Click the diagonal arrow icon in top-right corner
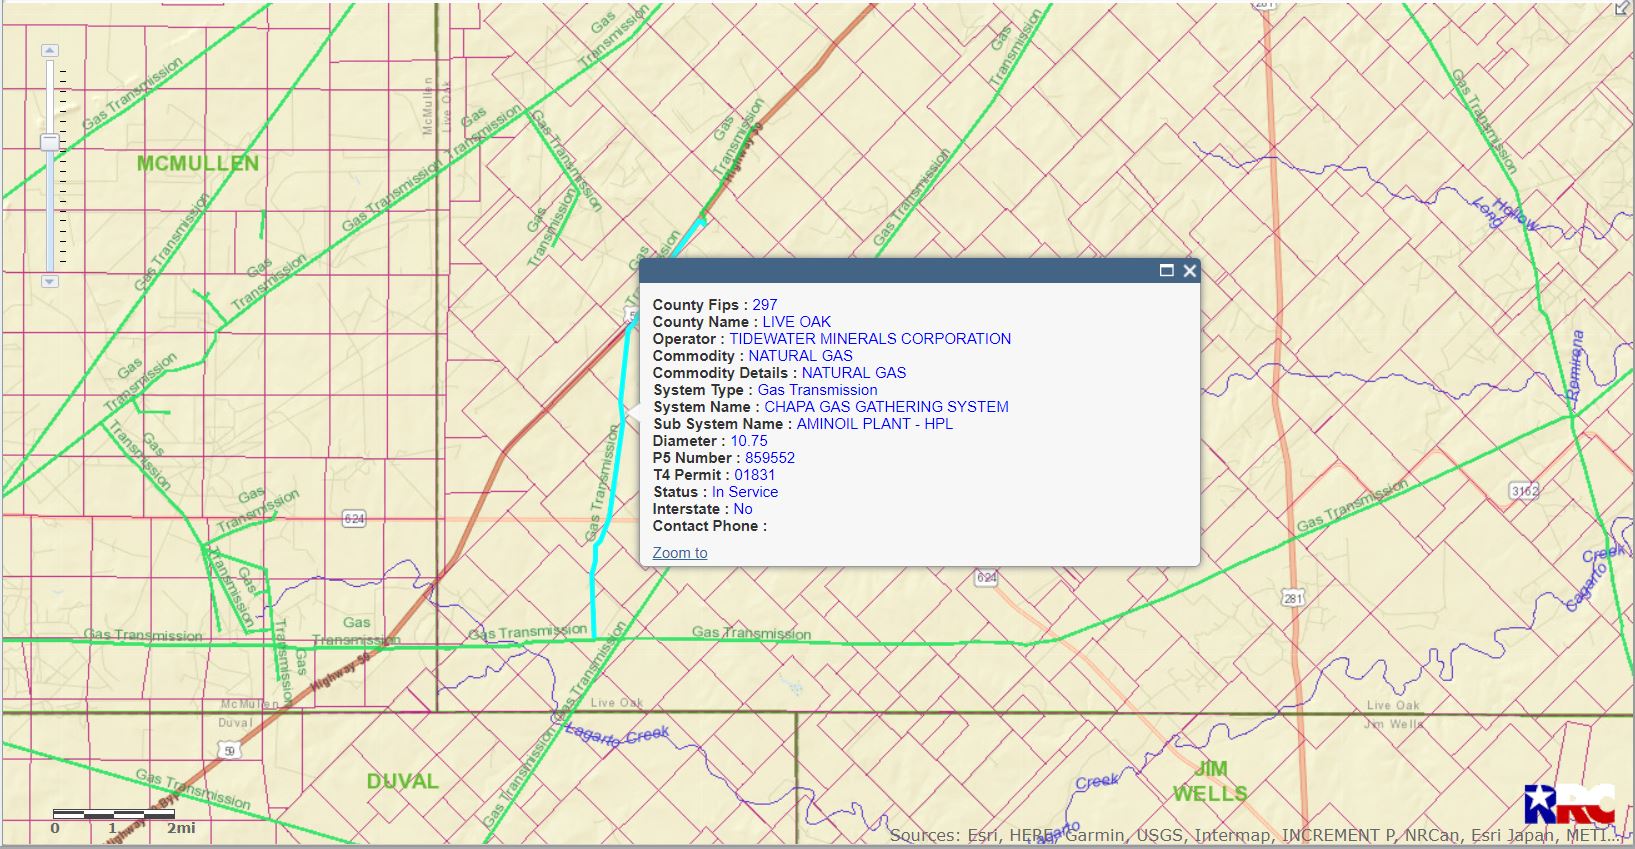The width and height of the screenshot is (1635, 849). [x=1622, y=8]
